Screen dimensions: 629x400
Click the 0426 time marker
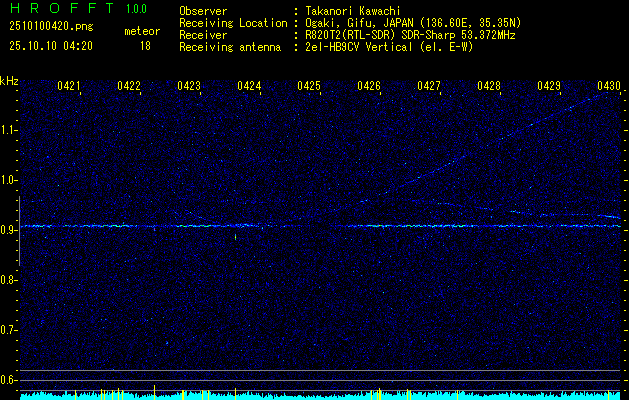coord(369,86)
